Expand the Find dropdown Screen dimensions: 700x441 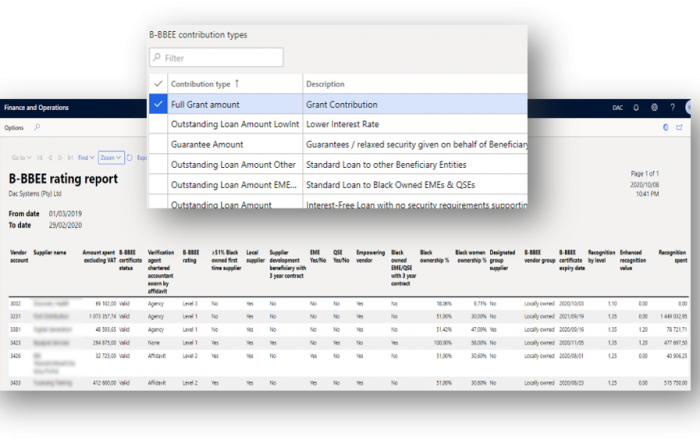click(x=89, y=157)
